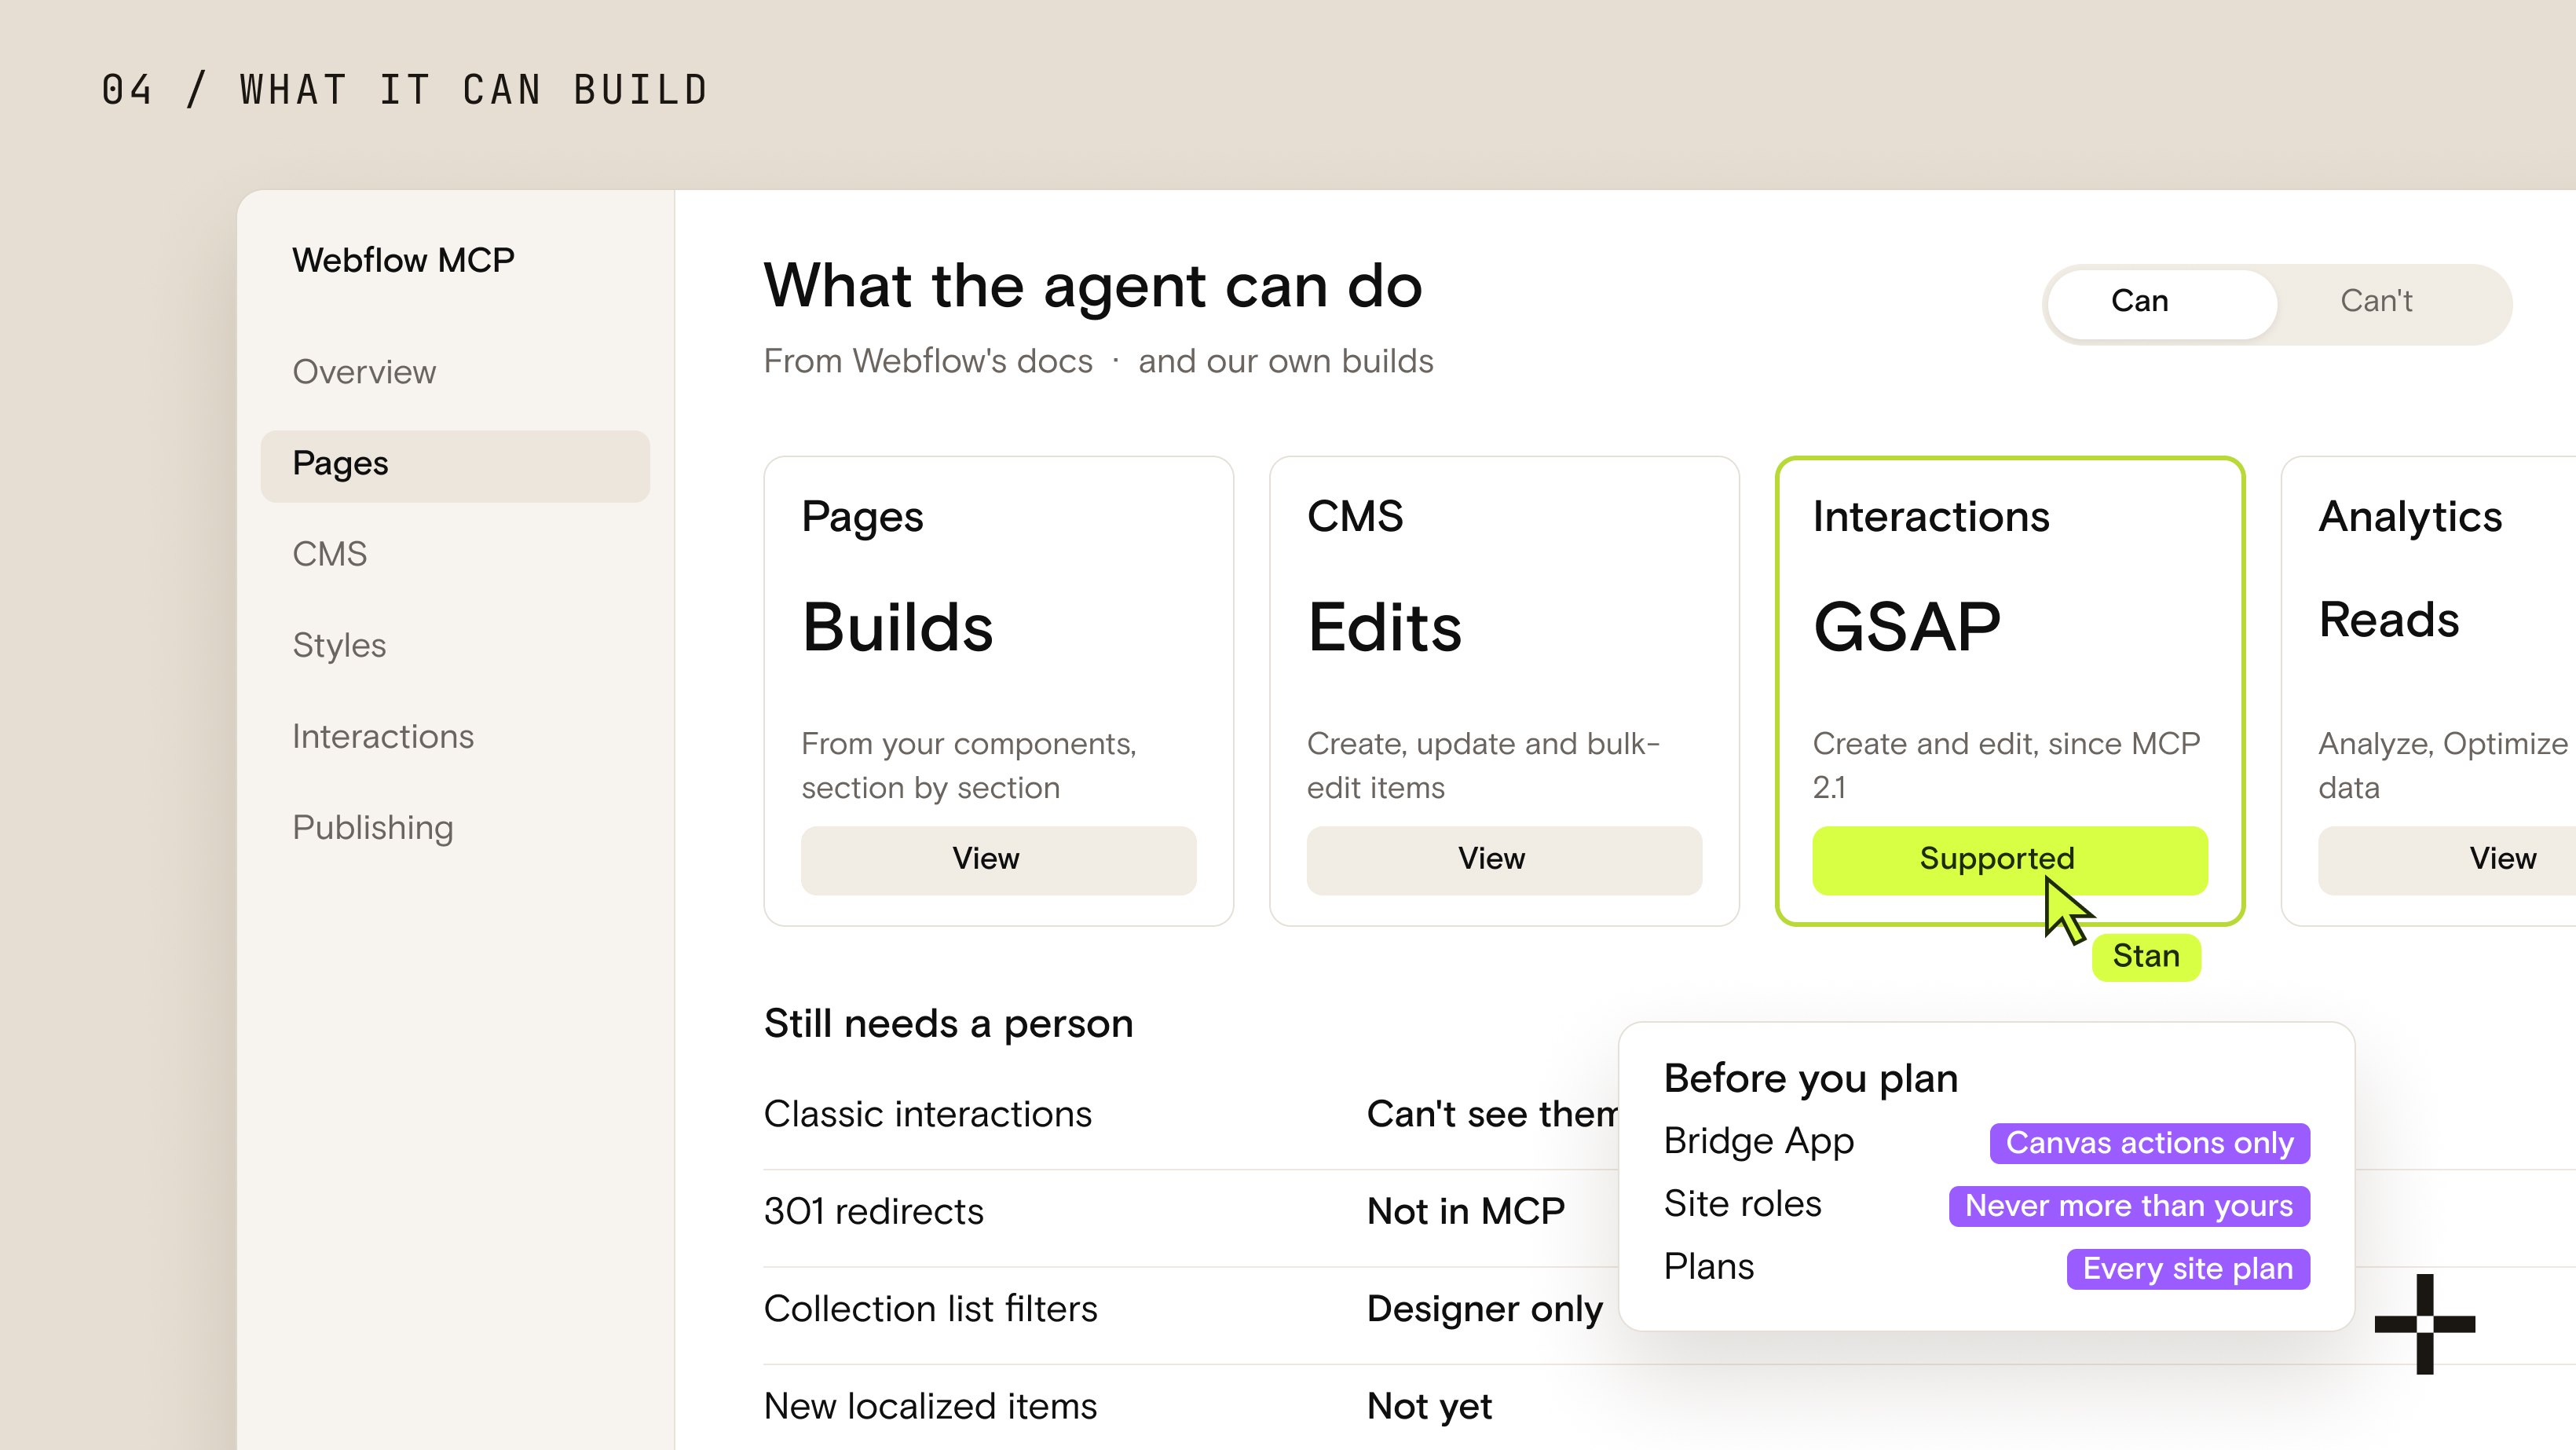Switch toggle to the Can option
The image size is (2576, 1450).
tap(2162, 303)
